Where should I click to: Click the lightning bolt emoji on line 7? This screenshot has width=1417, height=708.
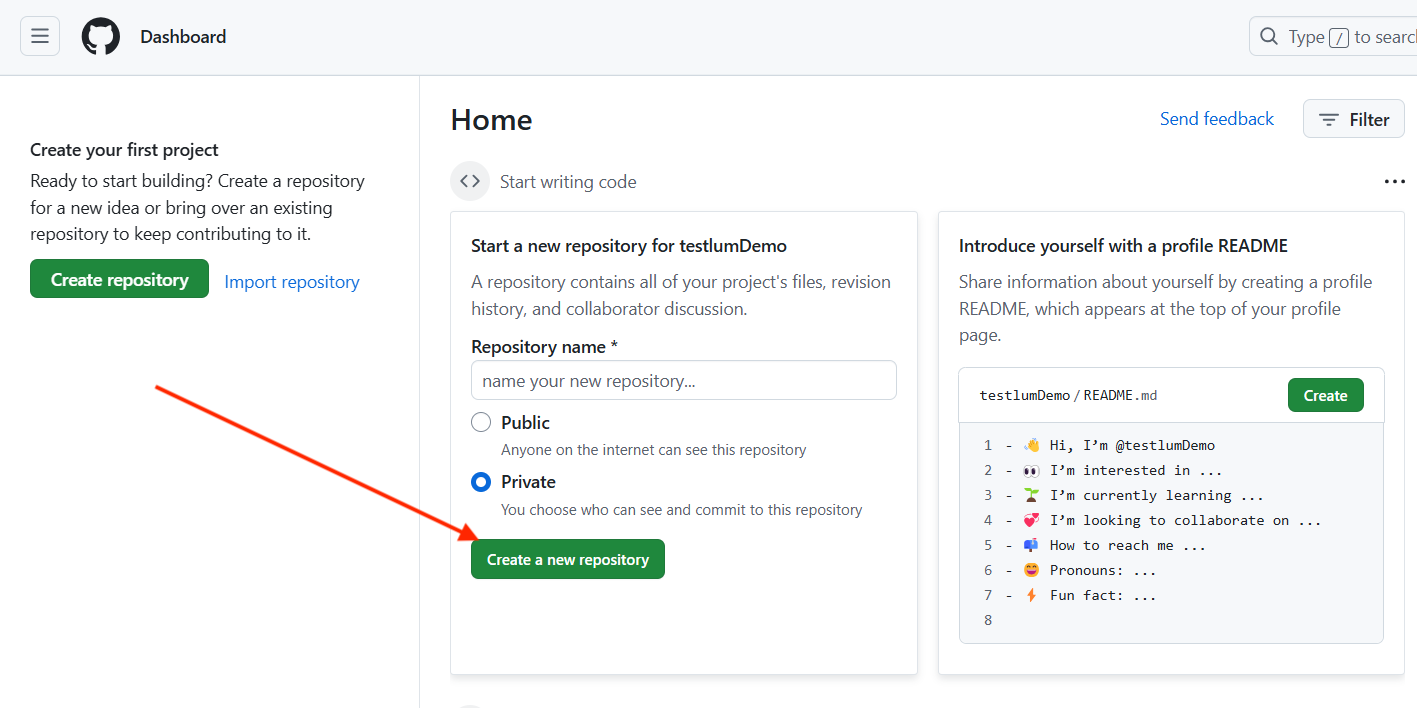(1032, 595)
